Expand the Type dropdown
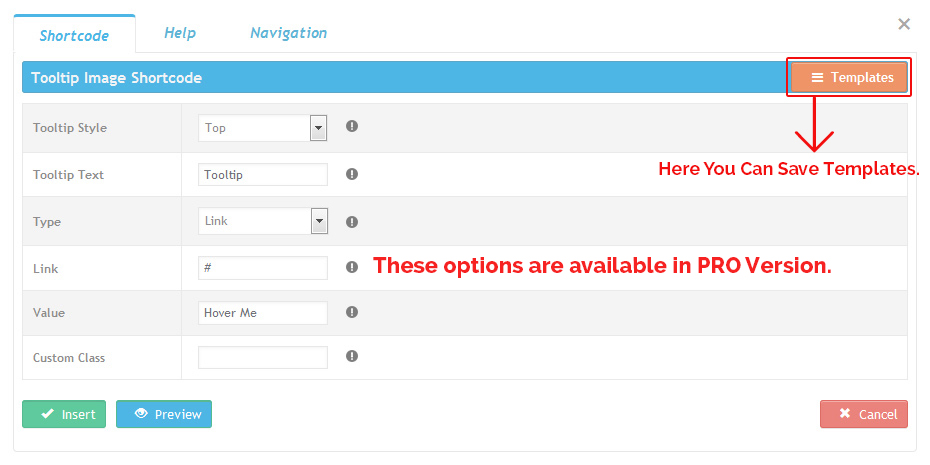The height and width of the screenshot is (465, 930). coord(263,221)
